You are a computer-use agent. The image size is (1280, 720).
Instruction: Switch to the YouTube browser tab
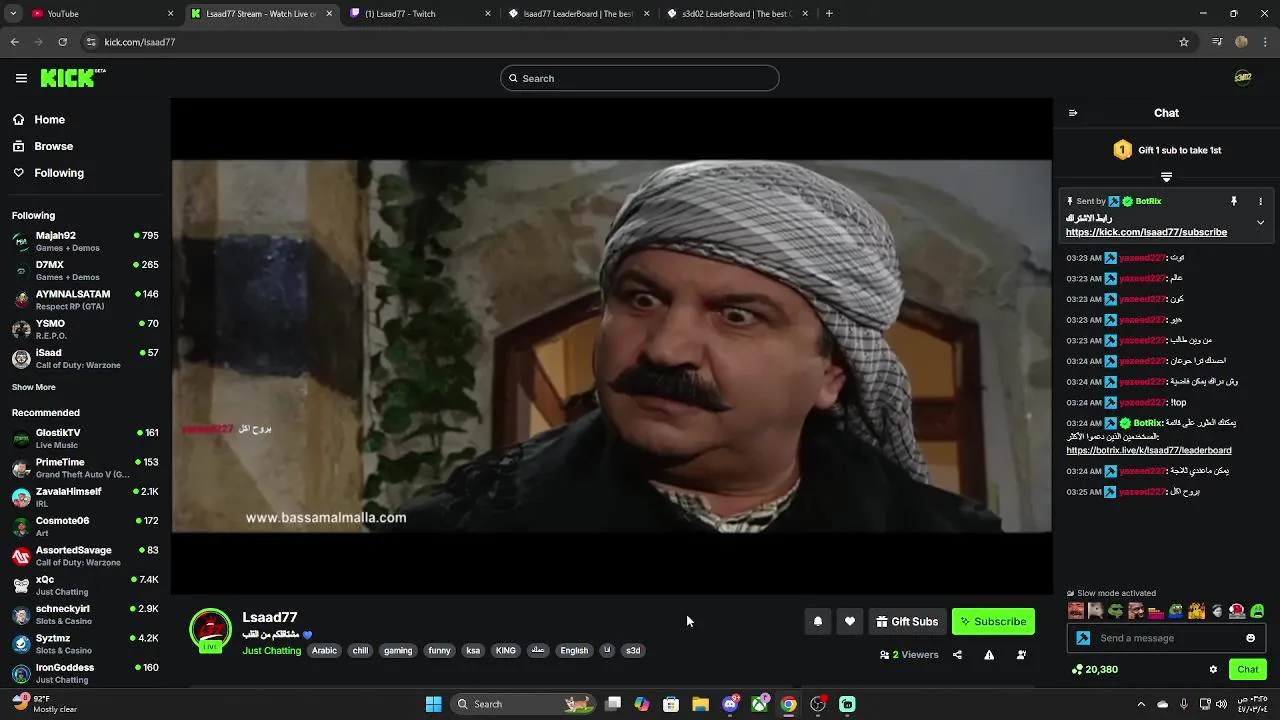point(100,14)
